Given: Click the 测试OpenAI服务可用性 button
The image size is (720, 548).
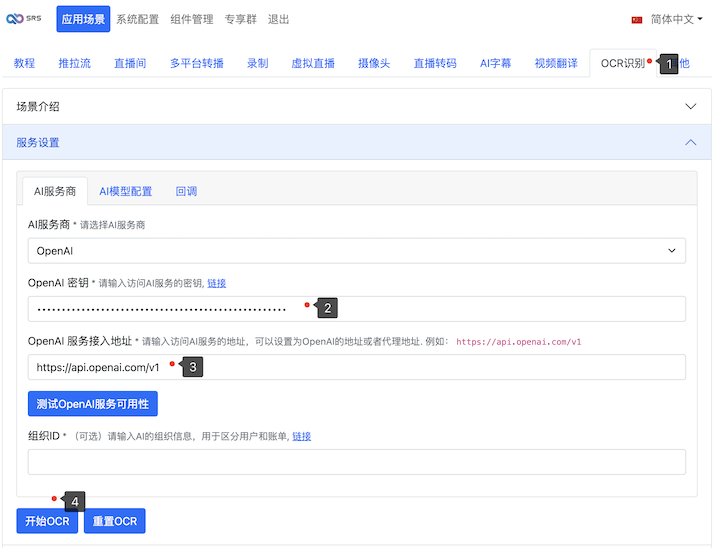Looking at the screenshot, I should (x=92, y=404).
